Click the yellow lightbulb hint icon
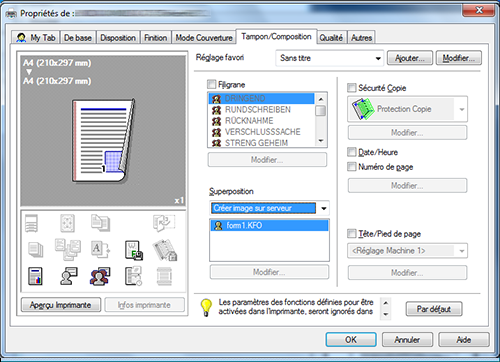 206,307
